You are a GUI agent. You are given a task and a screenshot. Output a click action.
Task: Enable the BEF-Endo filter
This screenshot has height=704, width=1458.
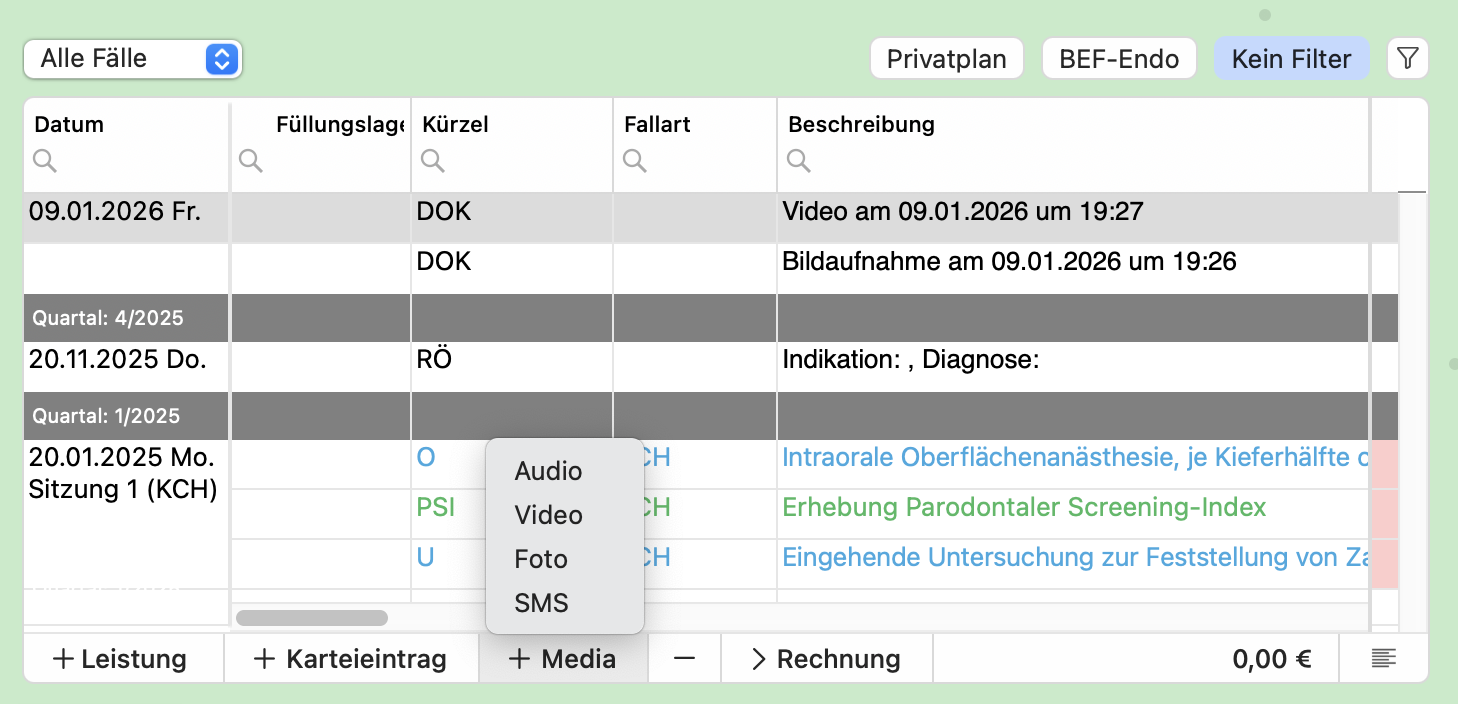click(x=1119, y=59)
